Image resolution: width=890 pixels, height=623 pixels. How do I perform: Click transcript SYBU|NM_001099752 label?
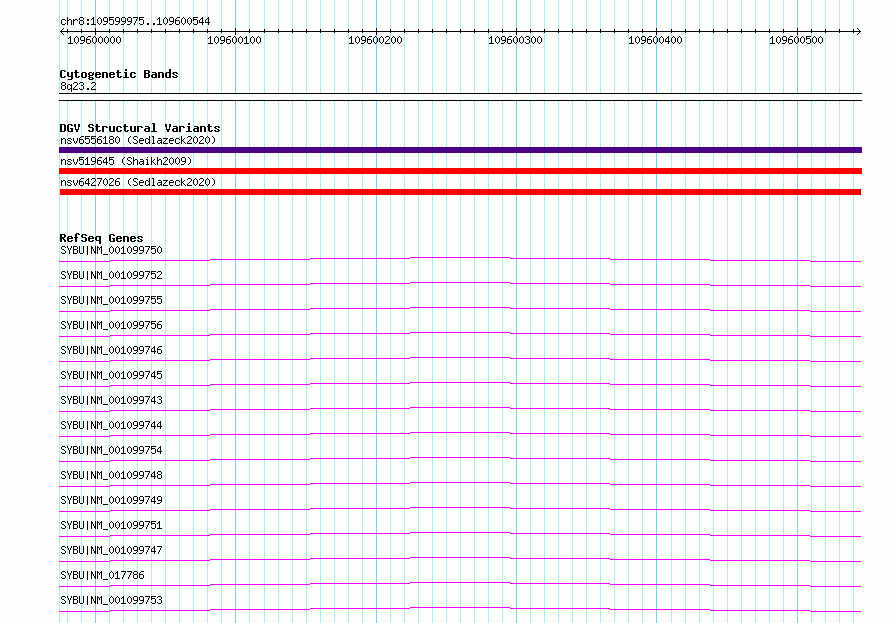pos(111,275)
